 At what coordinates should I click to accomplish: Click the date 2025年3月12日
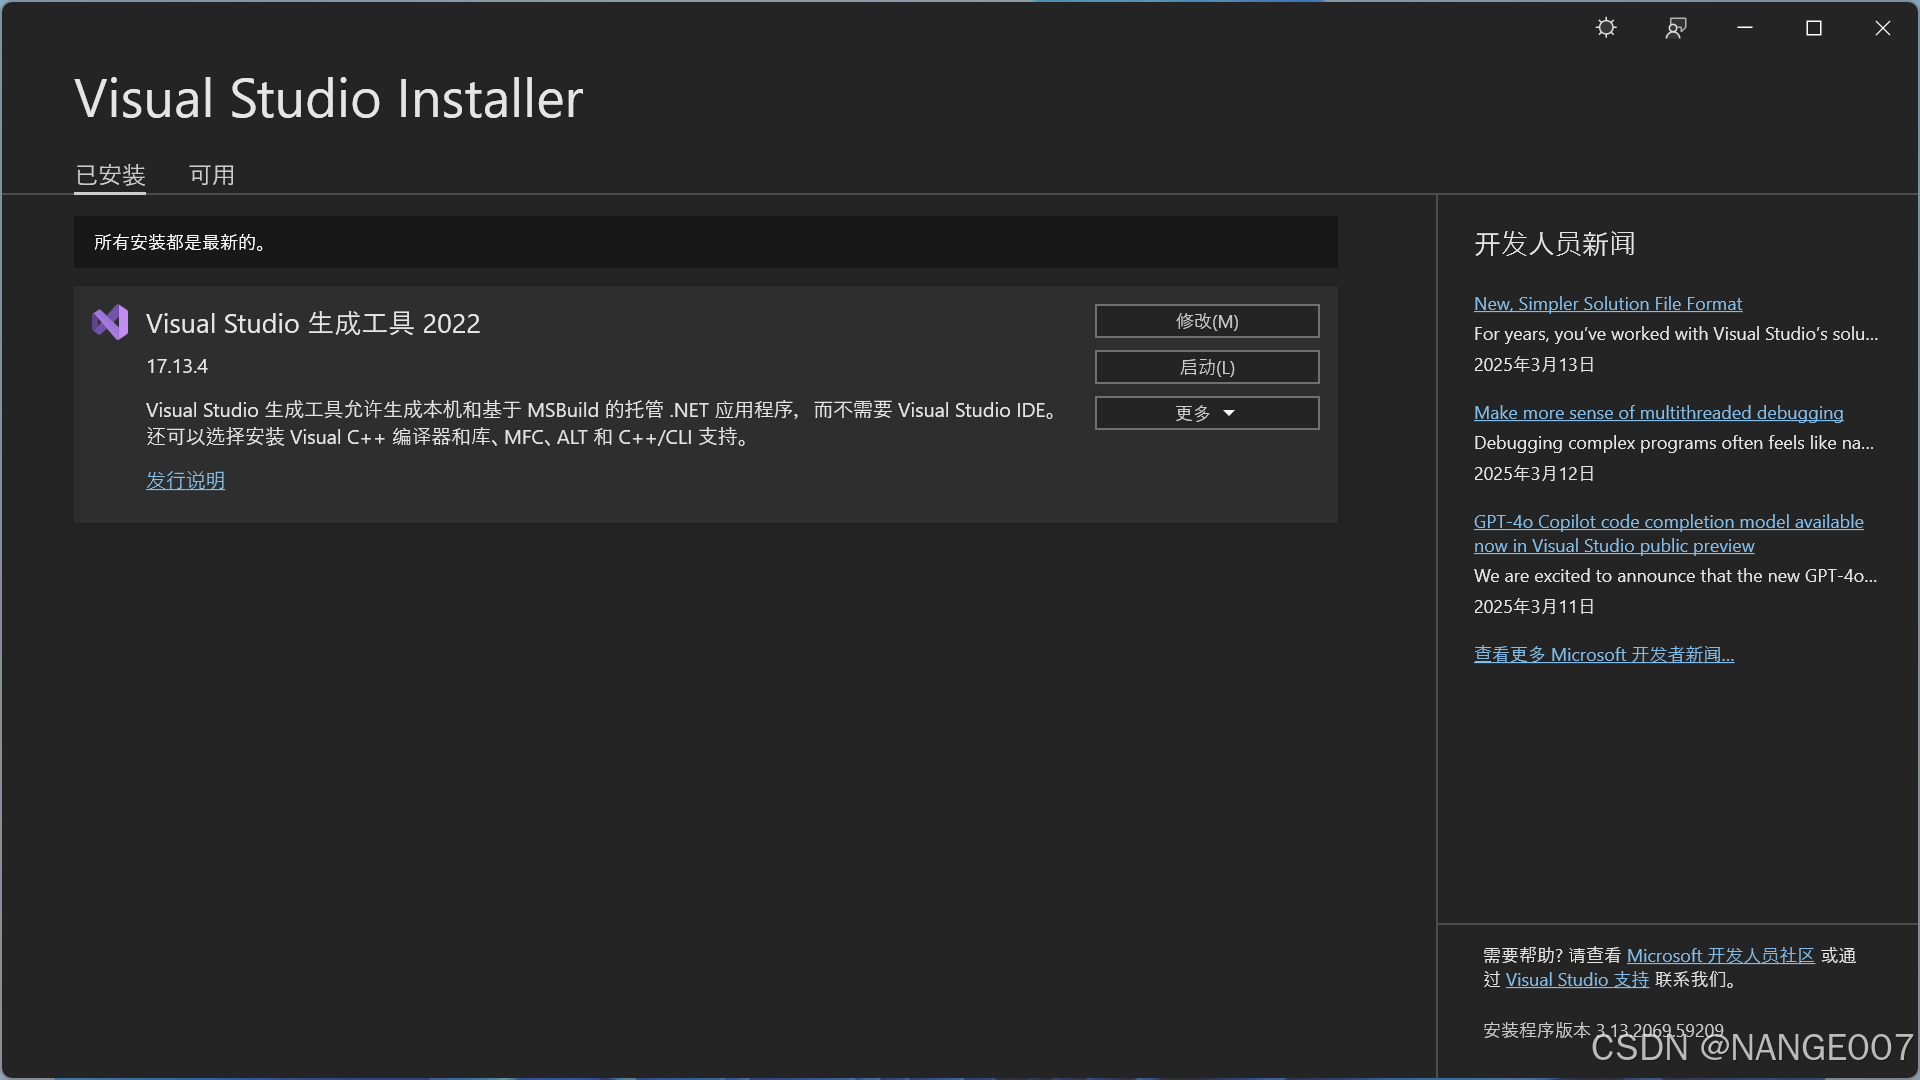[x=1534, y=473]
